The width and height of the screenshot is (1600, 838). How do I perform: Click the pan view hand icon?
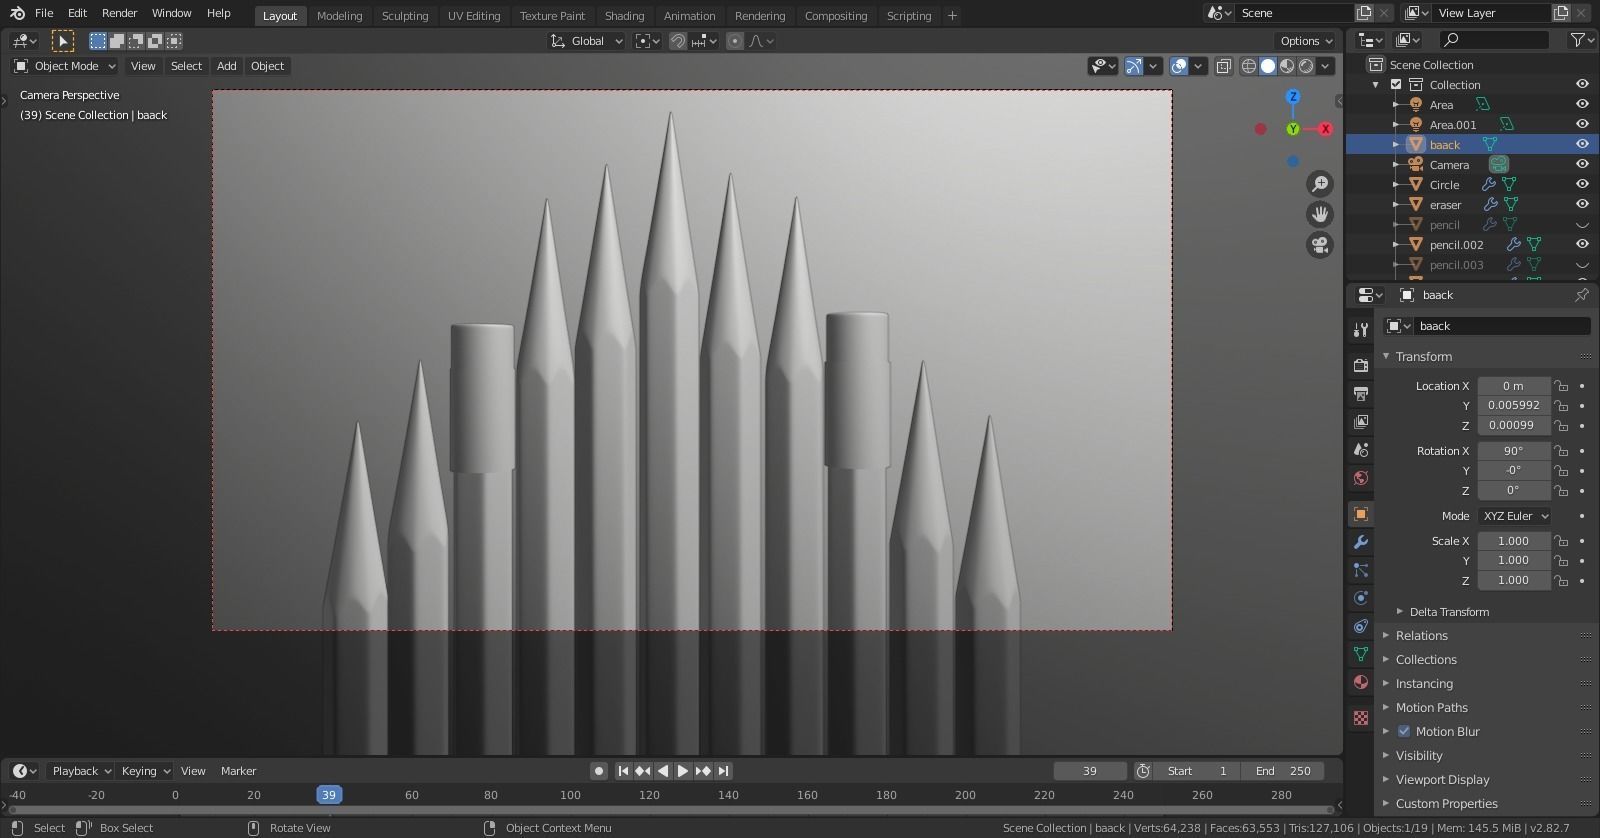(x=1320, y=214)
